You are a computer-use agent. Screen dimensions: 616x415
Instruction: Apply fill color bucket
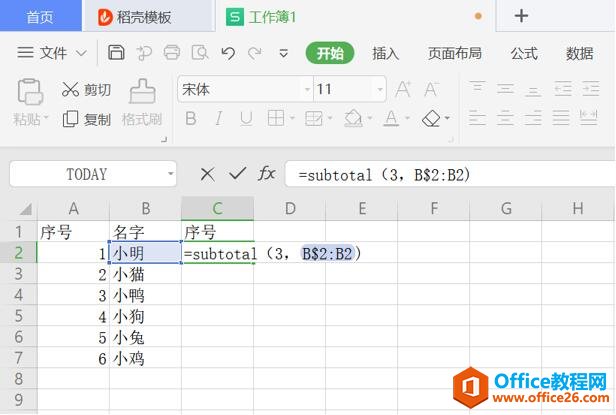(x=353, y=118)
